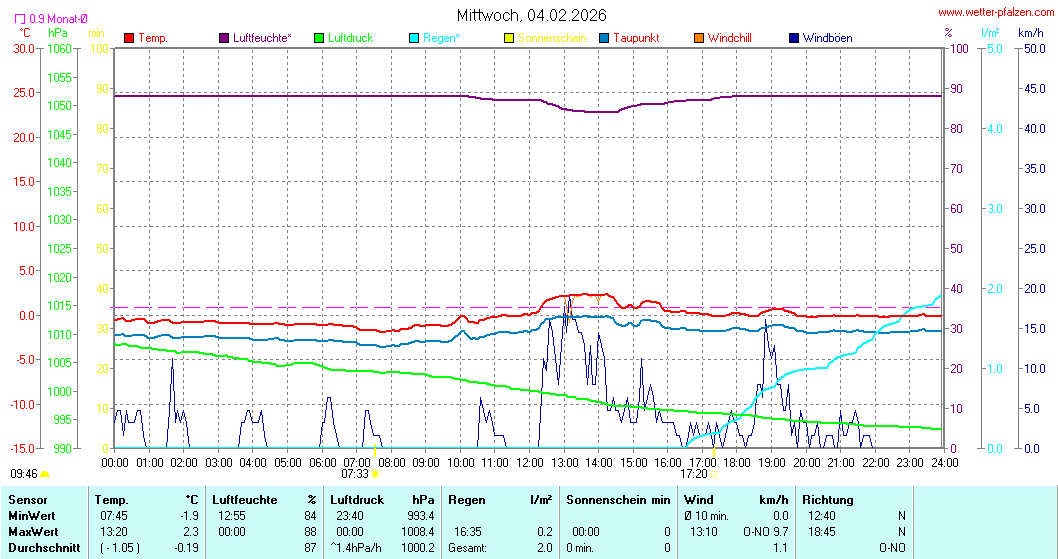Select the orange Windchill legend square
Viewport: 1058px width, 559px height.
click(698, 38)
